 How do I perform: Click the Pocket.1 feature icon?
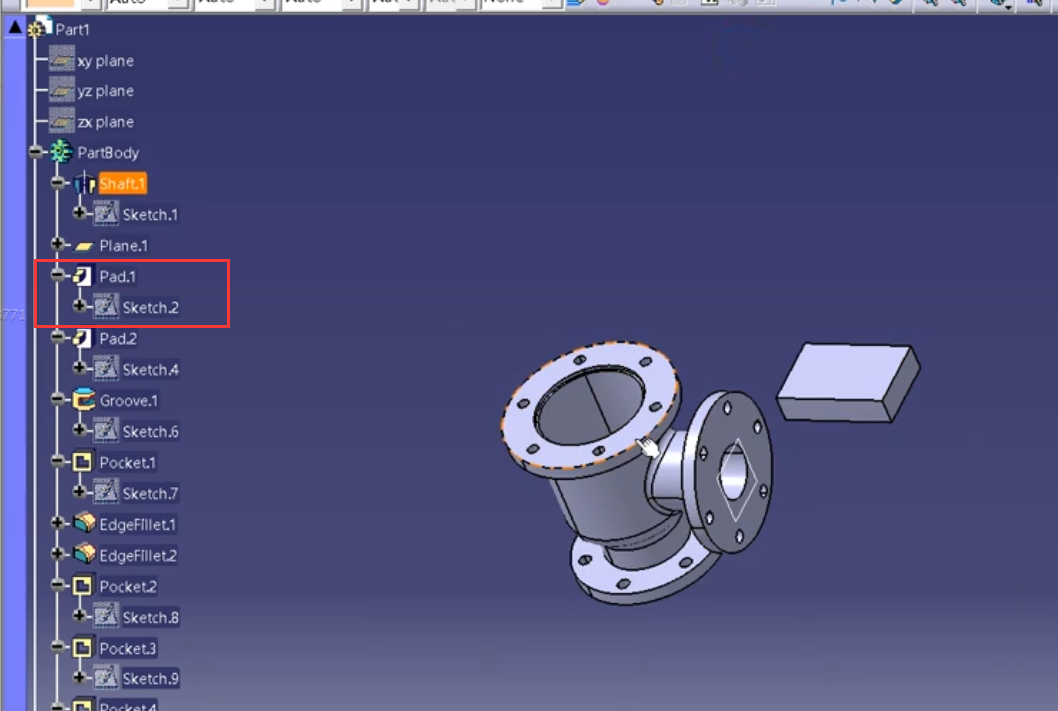(83, 462)
